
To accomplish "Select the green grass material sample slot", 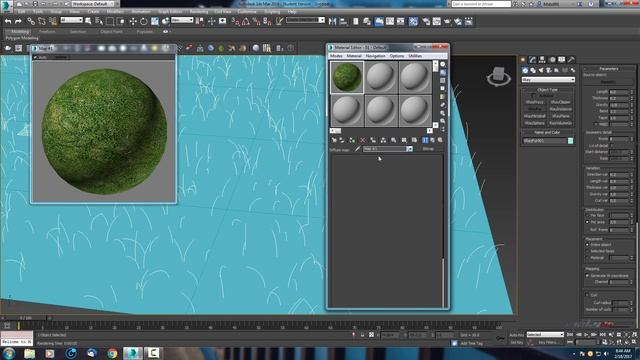I will point(347,77).
